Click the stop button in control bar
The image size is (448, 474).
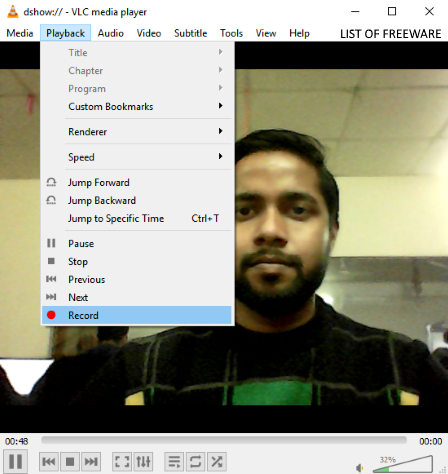tap(70, 462)
